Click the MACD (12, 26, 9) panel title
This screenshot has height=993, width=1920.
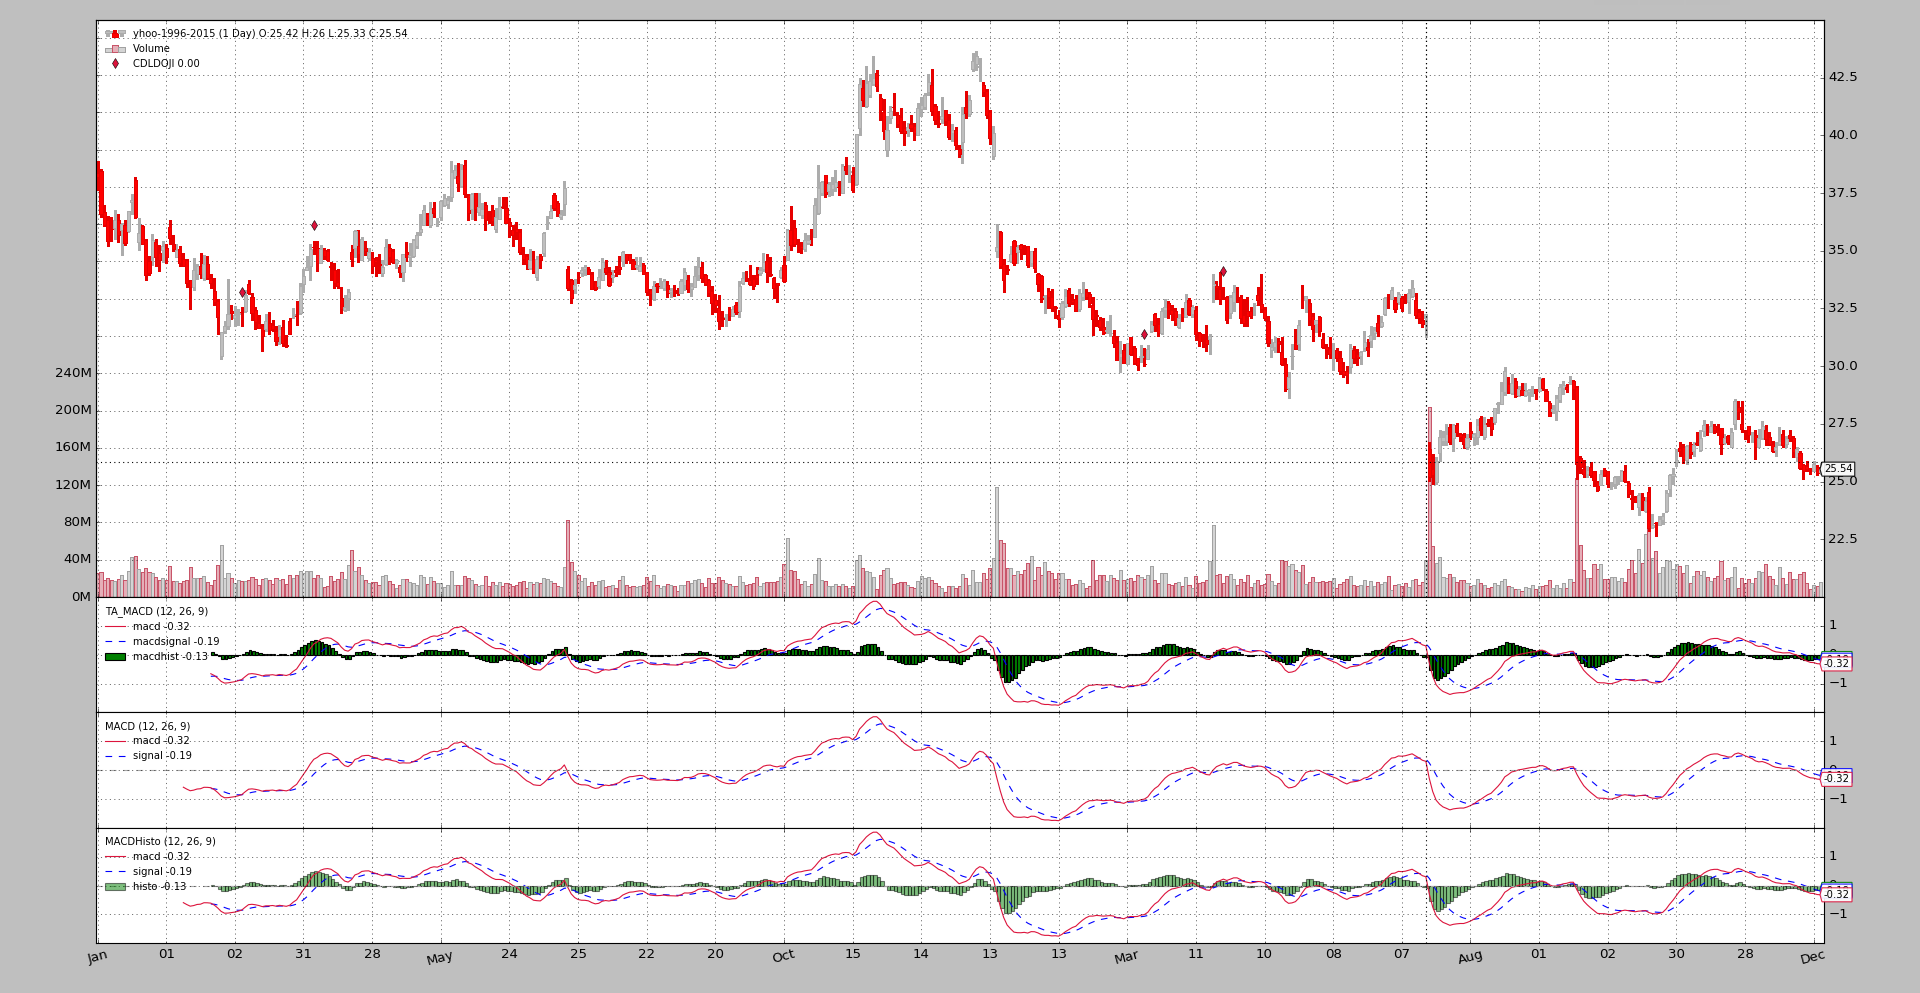pyautogui.click(x=147, y=727)
